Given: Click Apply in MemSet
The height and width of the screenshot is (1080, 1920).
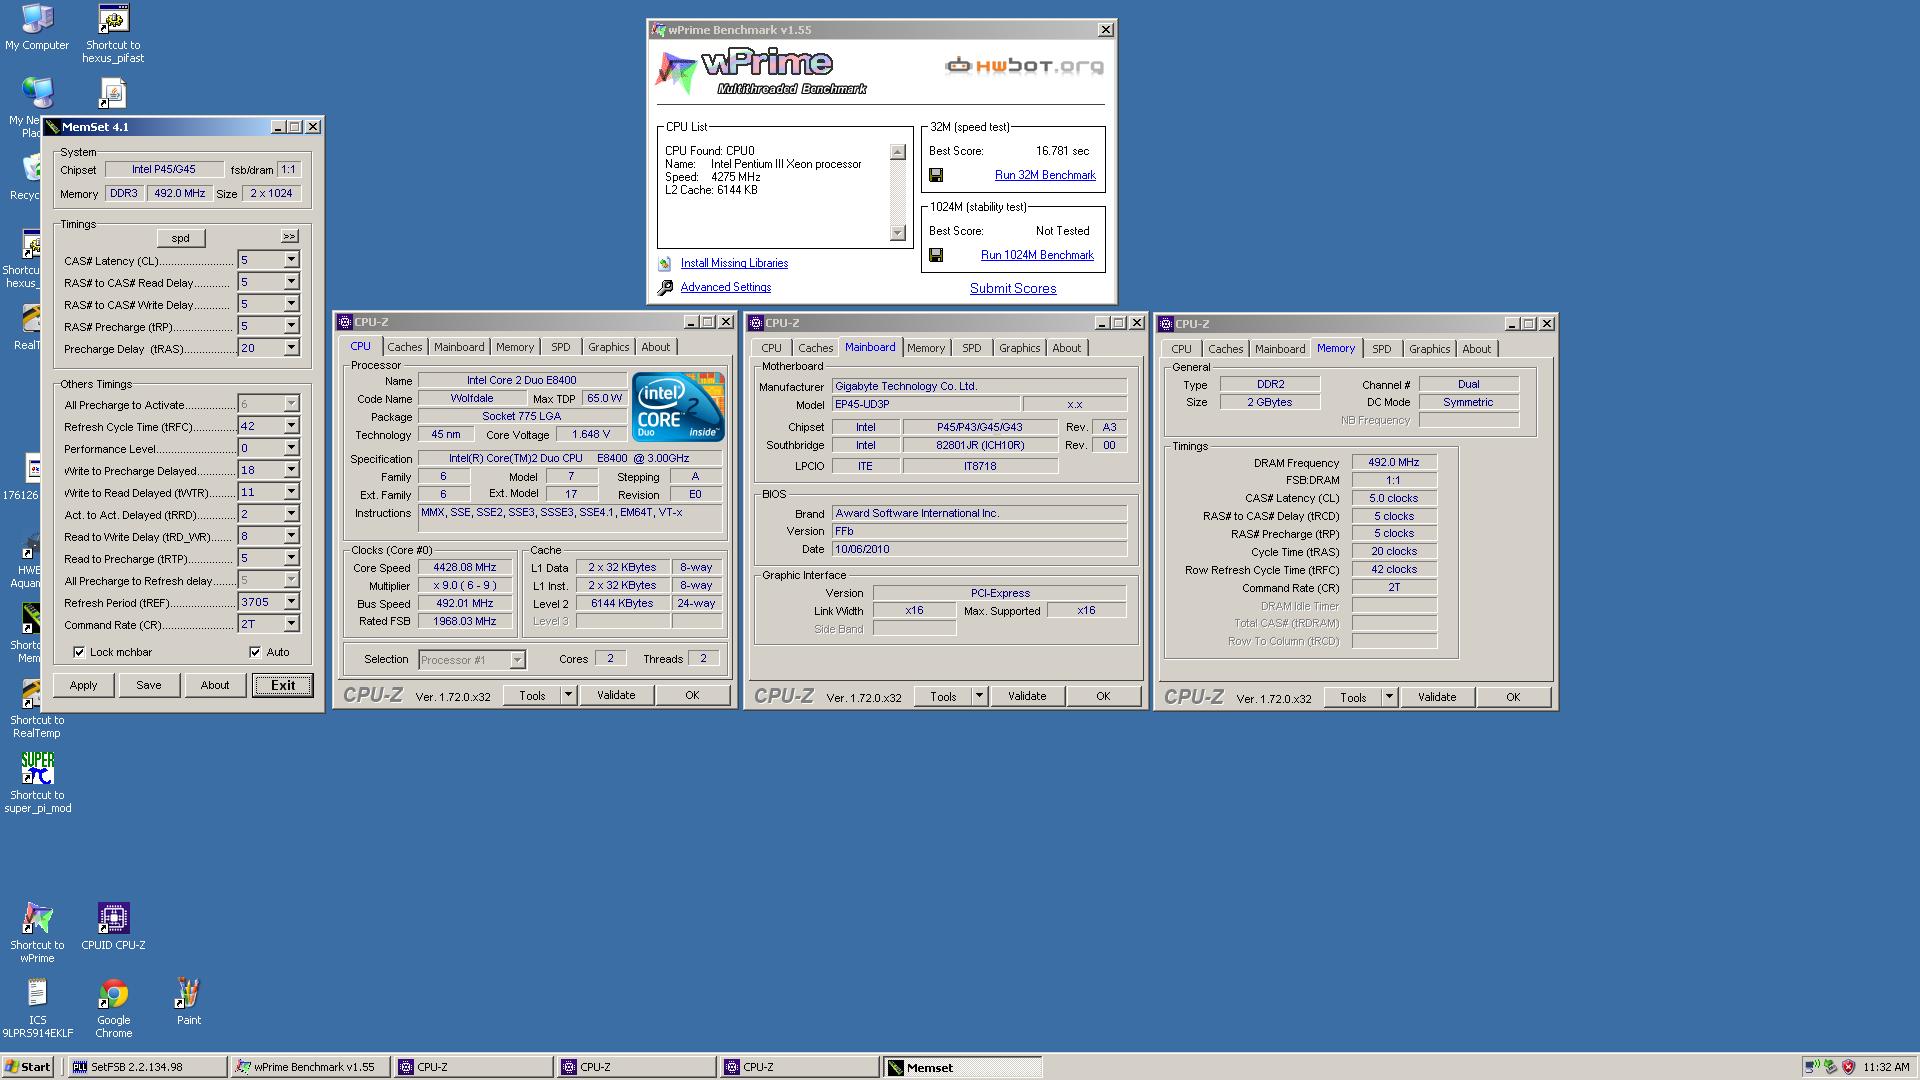Looking at the screenshot, I should (83, 685).
